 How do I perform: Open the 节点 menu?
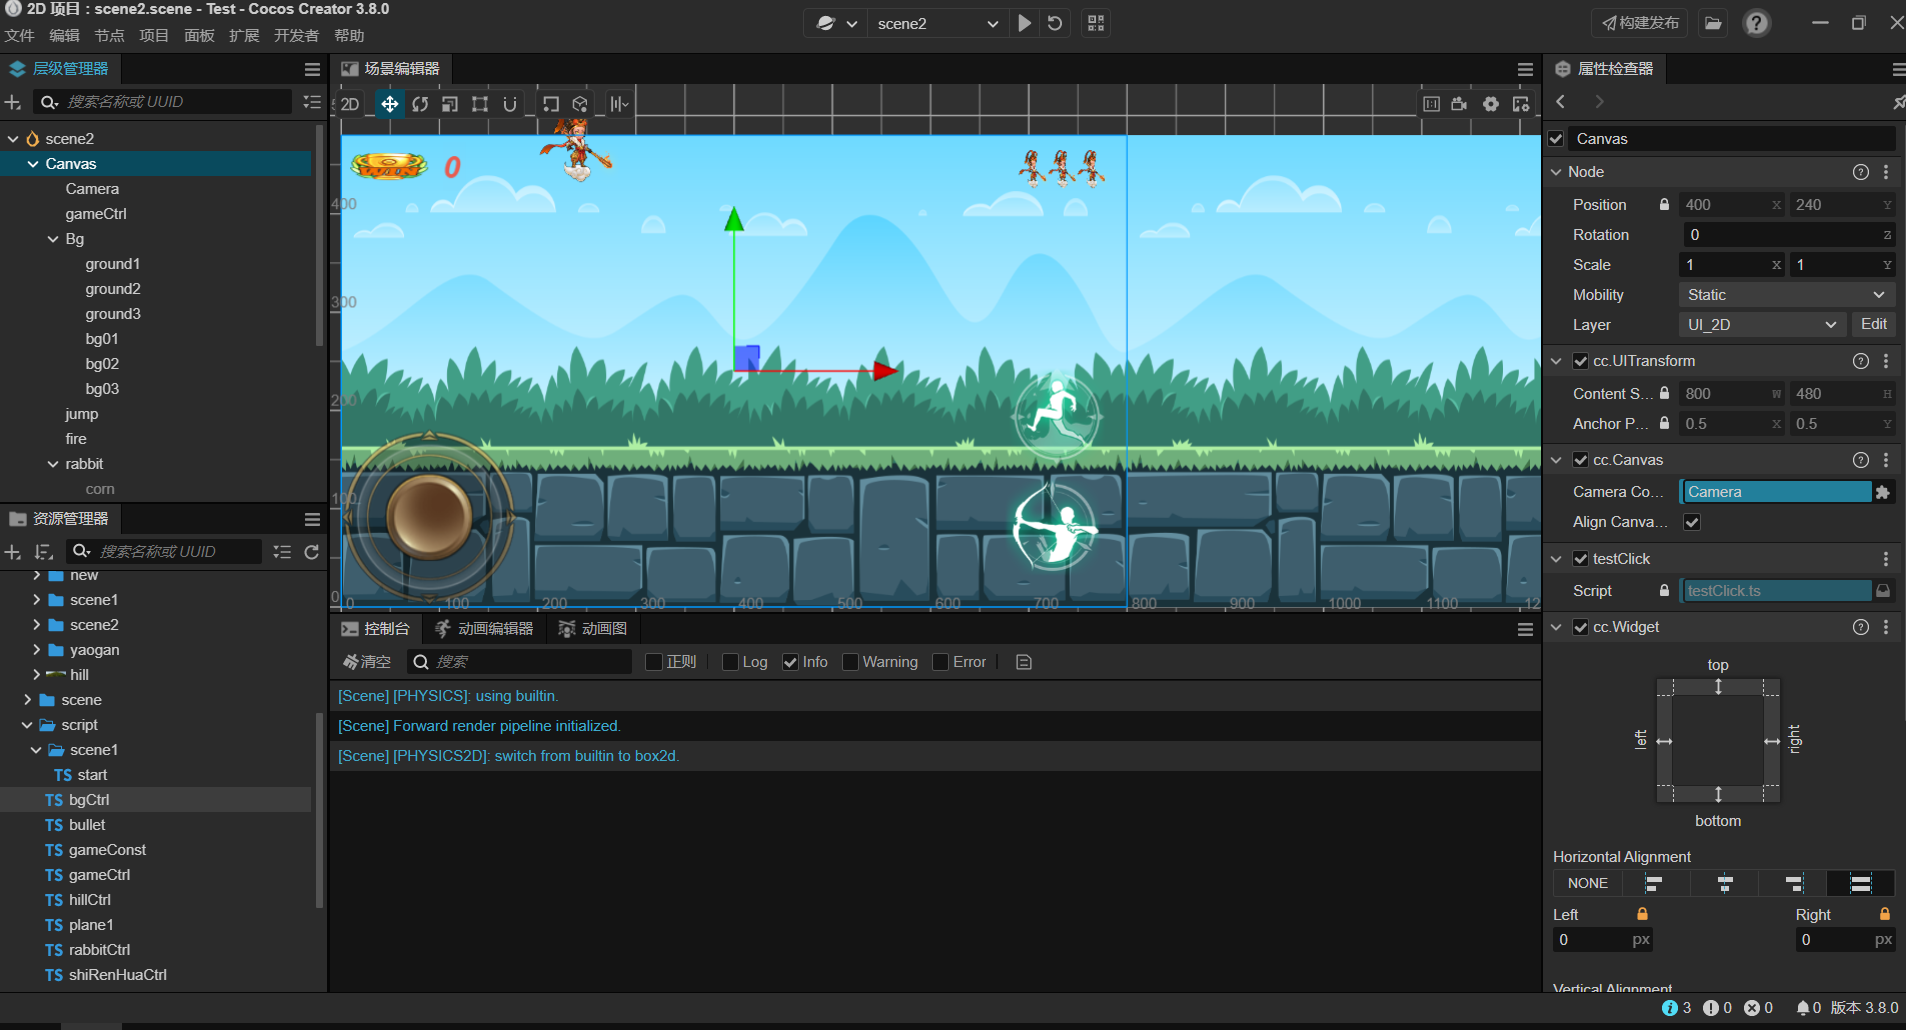coord(109,36)
